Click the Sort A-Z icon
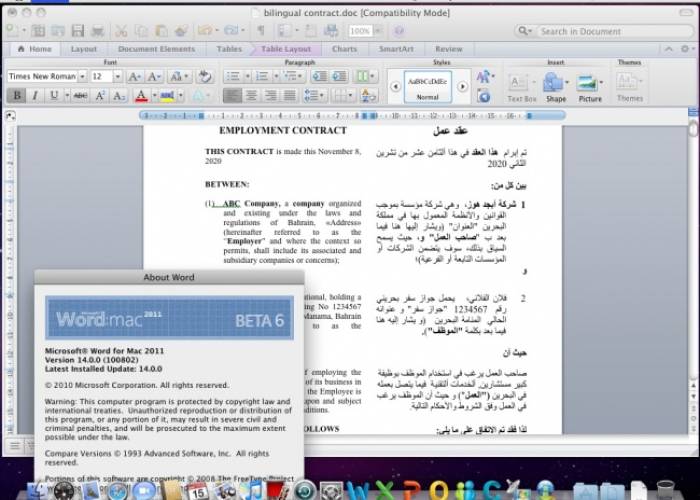Image resolution: width=700 pixels, height=500 pixels. pyautogui.click(x=369, y=96)
